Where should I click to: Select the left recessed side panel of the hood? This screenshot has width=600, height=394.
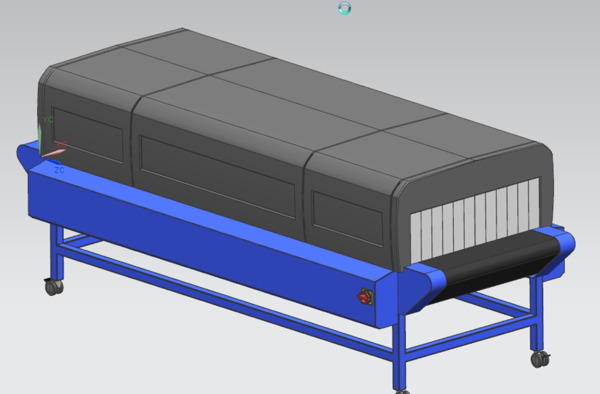88,135
